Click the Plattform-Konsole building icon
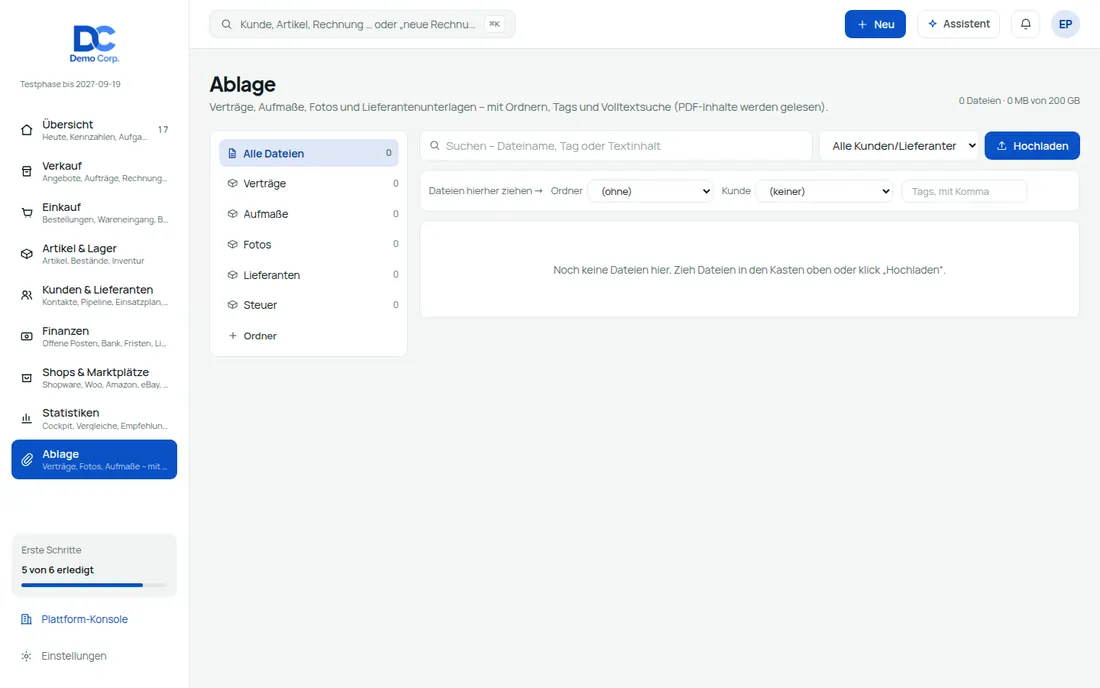 pyautogui.click(x=26, y=619)
